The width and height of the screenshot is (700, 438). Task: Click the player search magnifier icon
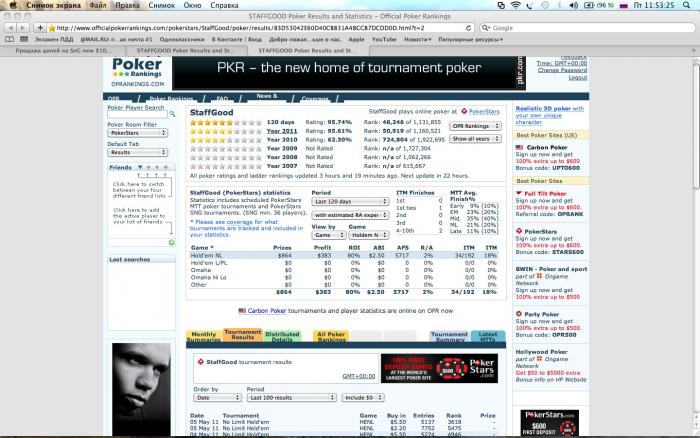coord(172,114)
